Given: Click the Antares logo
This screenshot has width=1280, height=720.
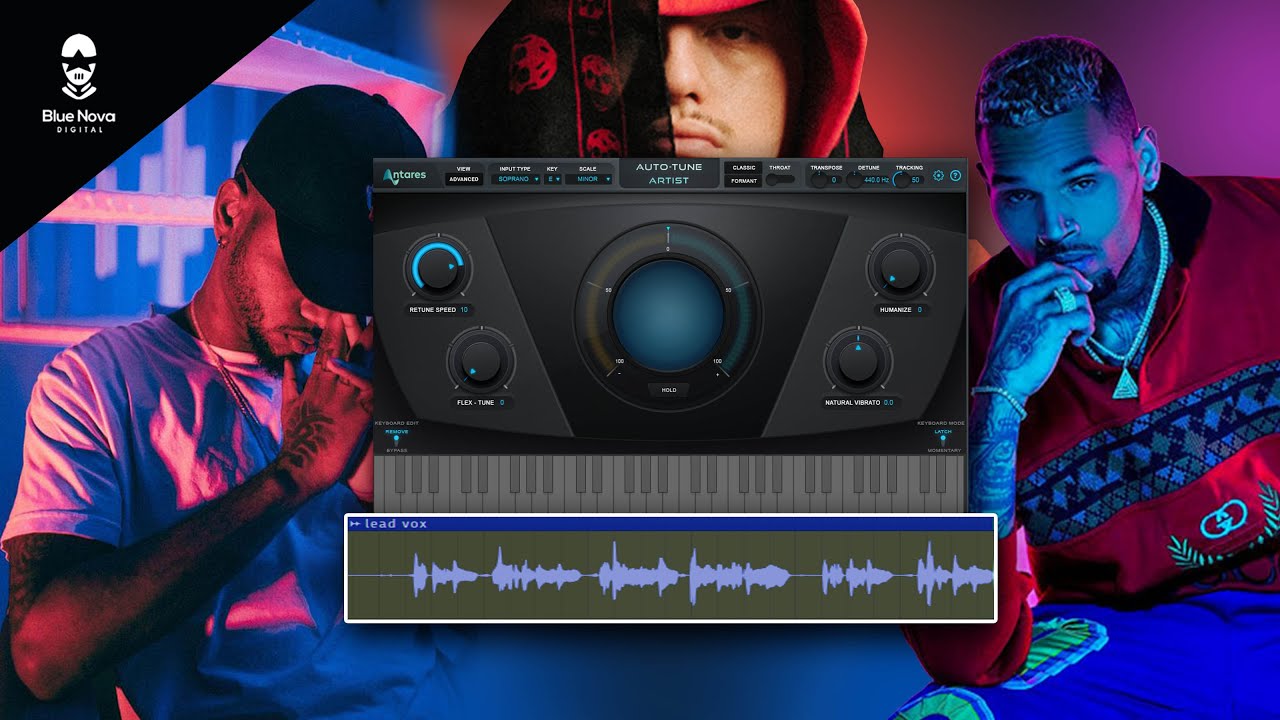Looking at the screenshot, I should [405, 175].
